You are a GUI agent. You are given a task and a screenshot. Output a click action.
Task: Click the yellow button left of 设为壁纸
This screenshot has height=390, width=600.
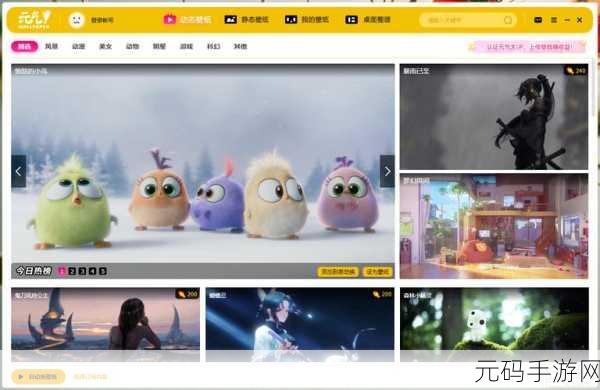(338, 272)
